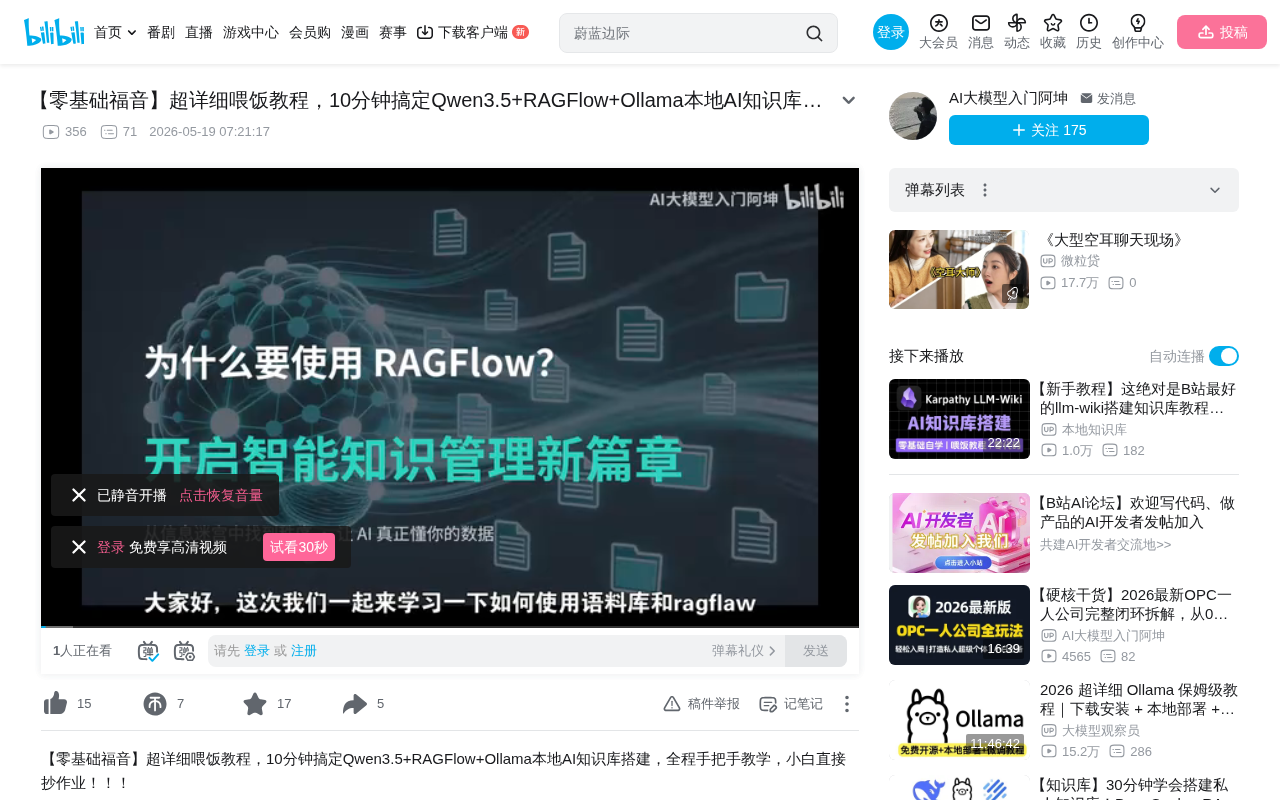Close the 登录免费享高清视频 prompt
1280x800 pixels.
(x=79, y=547)
